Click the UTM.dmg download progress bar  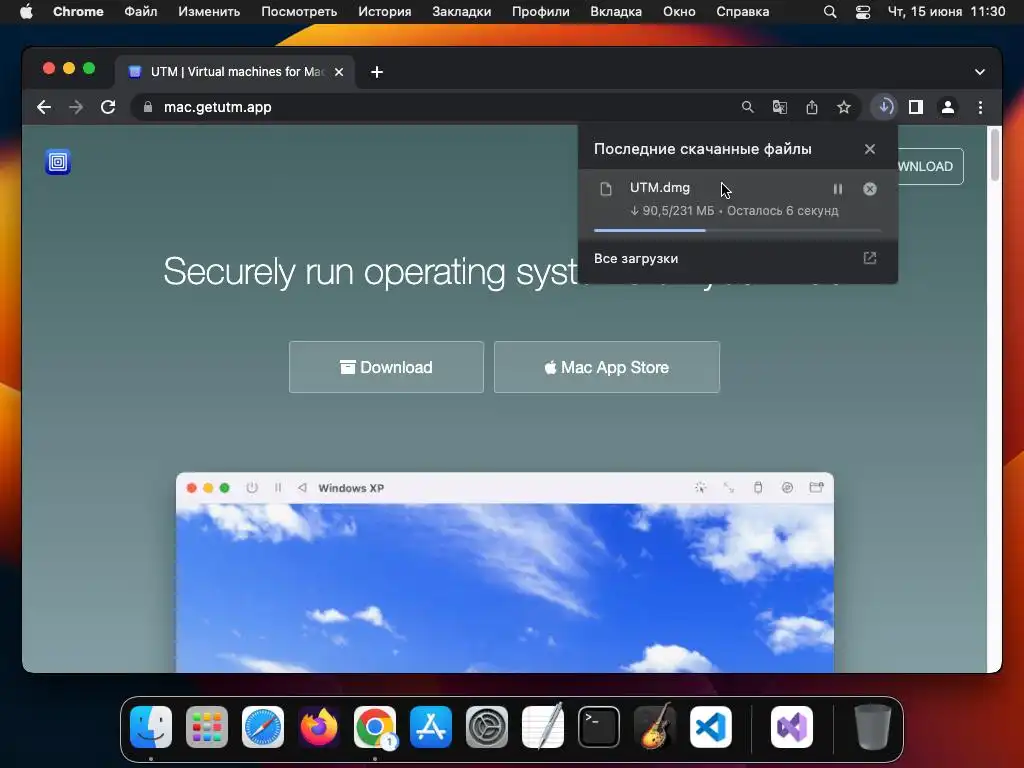pyautogui.click(x=737, y=230)
